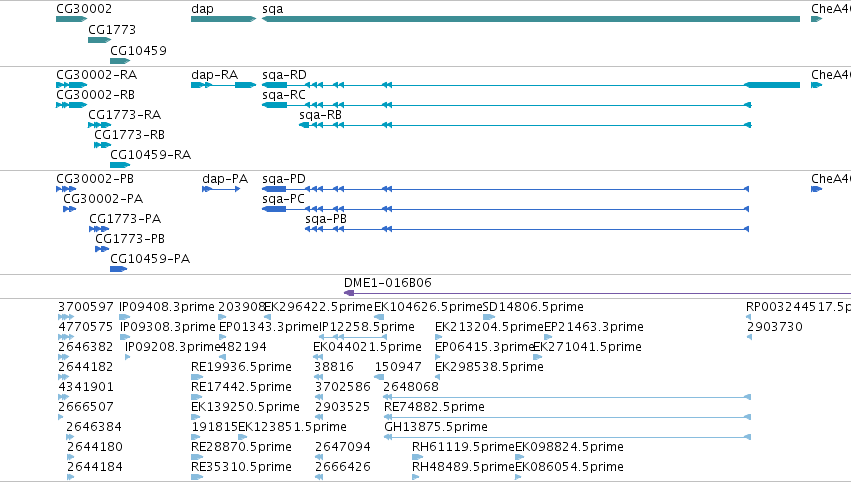Select protein label CG30002-PA
The height and width of the screenshot is (482, 851).
[103, 199]
